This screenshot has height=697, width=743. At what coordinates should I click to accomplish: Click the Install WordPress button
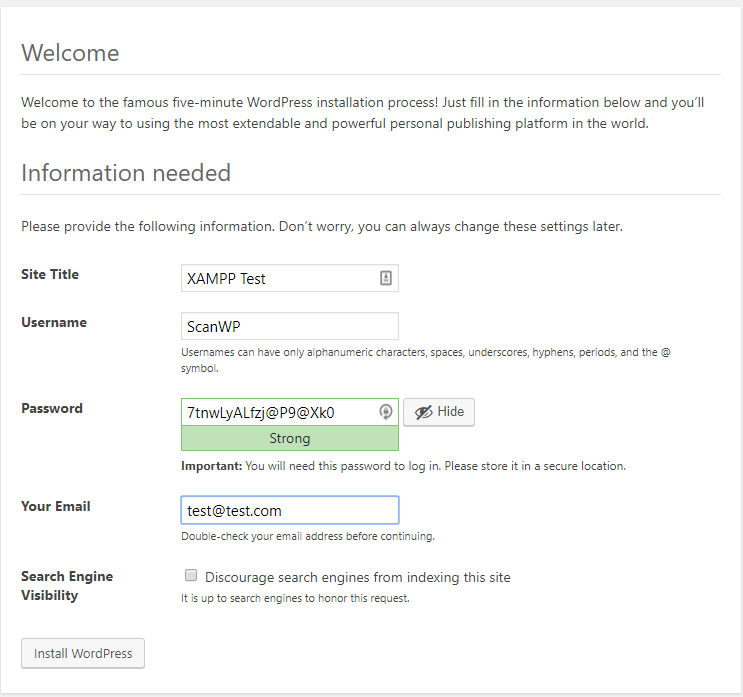(x=83, y=653)
